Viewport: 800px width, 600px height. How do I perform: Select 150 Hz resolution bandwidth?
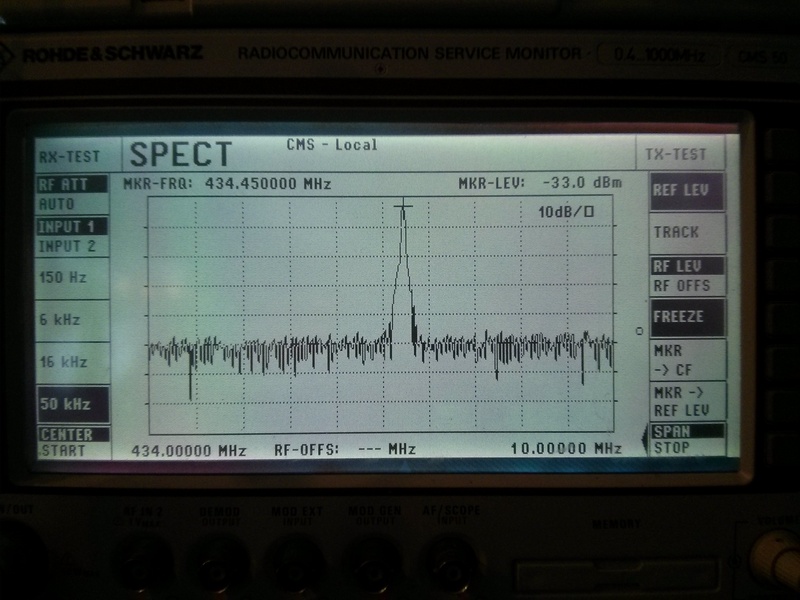coord(63,278)
